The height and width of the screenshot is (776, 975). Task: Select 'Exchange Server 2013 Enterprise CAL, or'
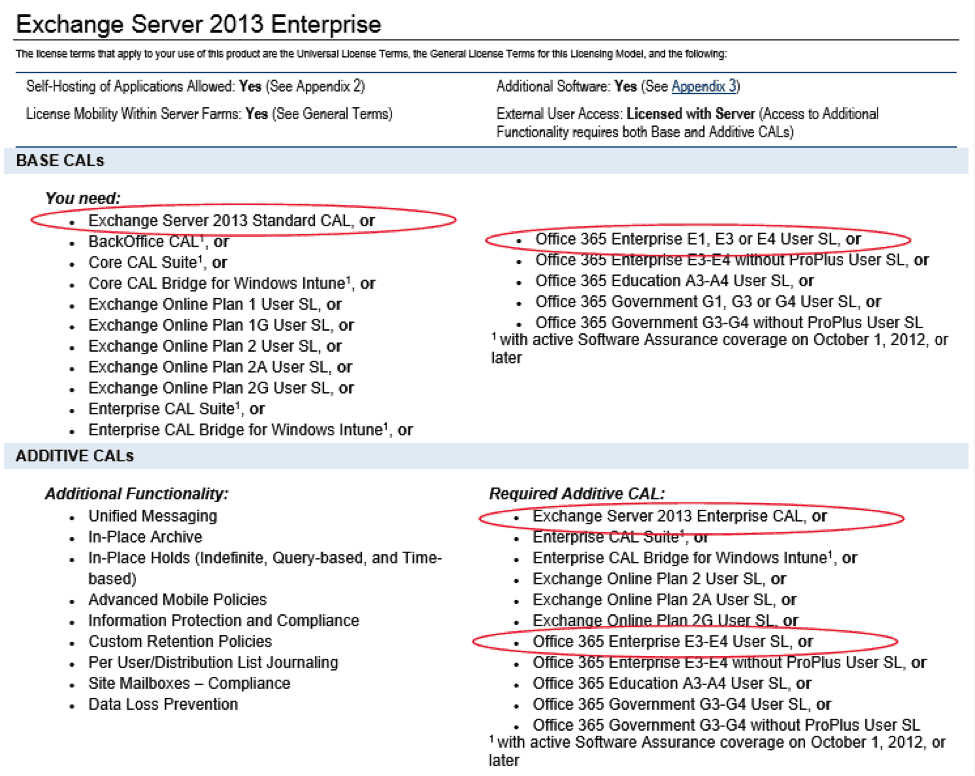(x=679, y=516)
